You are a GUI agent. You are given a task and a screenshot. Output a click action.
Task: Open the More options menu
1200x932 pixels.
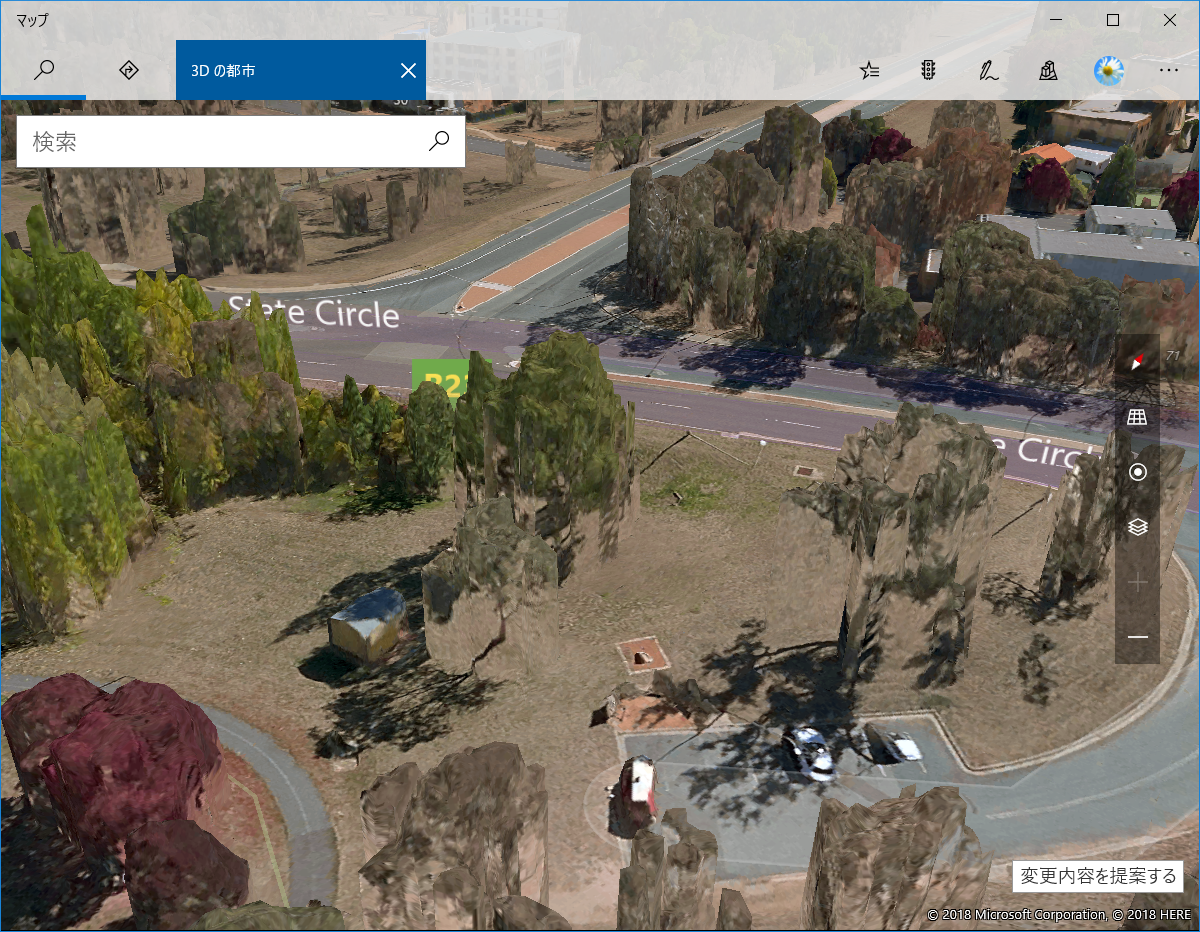tap(1168, 70)
